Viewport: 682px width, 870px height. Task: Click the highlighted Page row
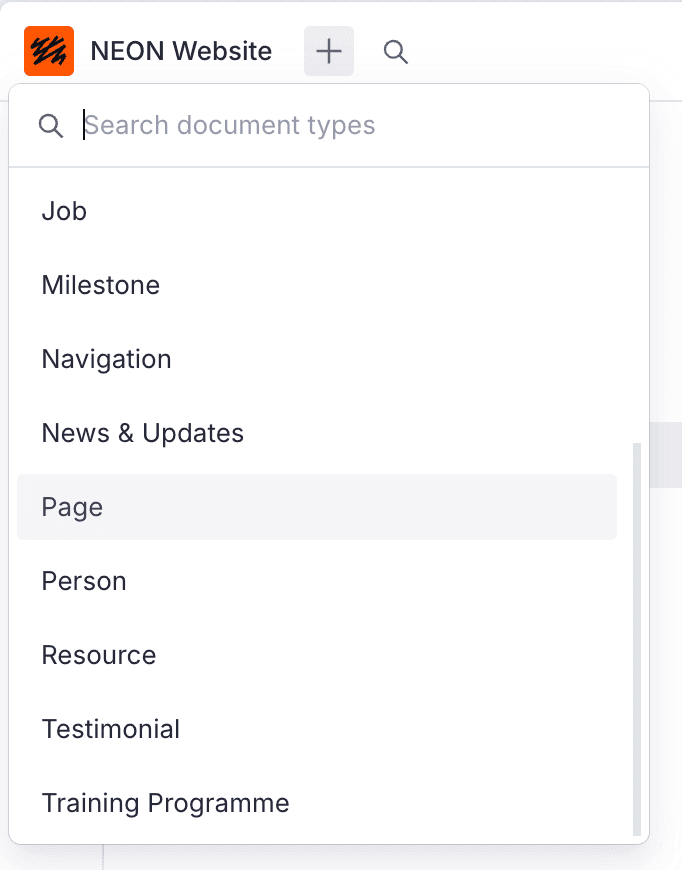tap(317, 507)
